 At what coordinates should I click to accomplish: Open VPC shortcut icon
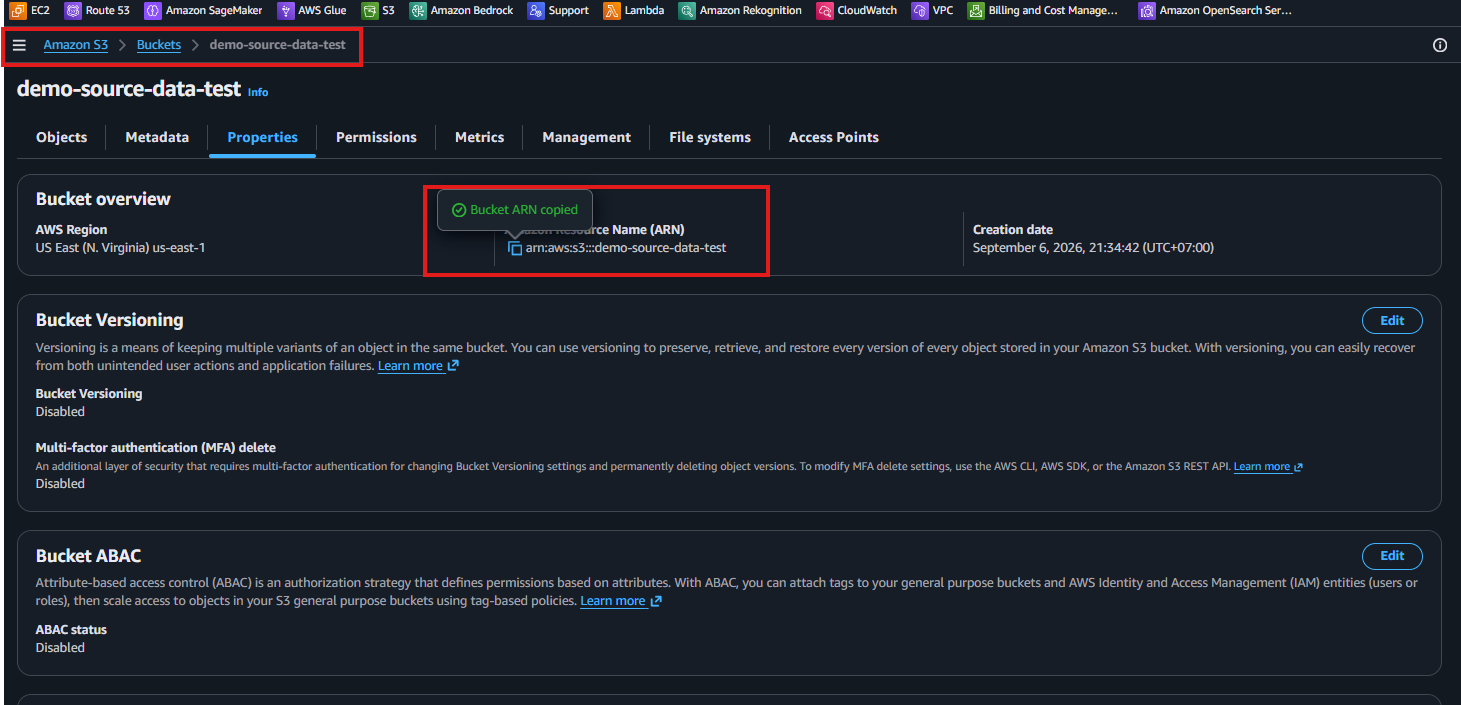pos(919,11)
